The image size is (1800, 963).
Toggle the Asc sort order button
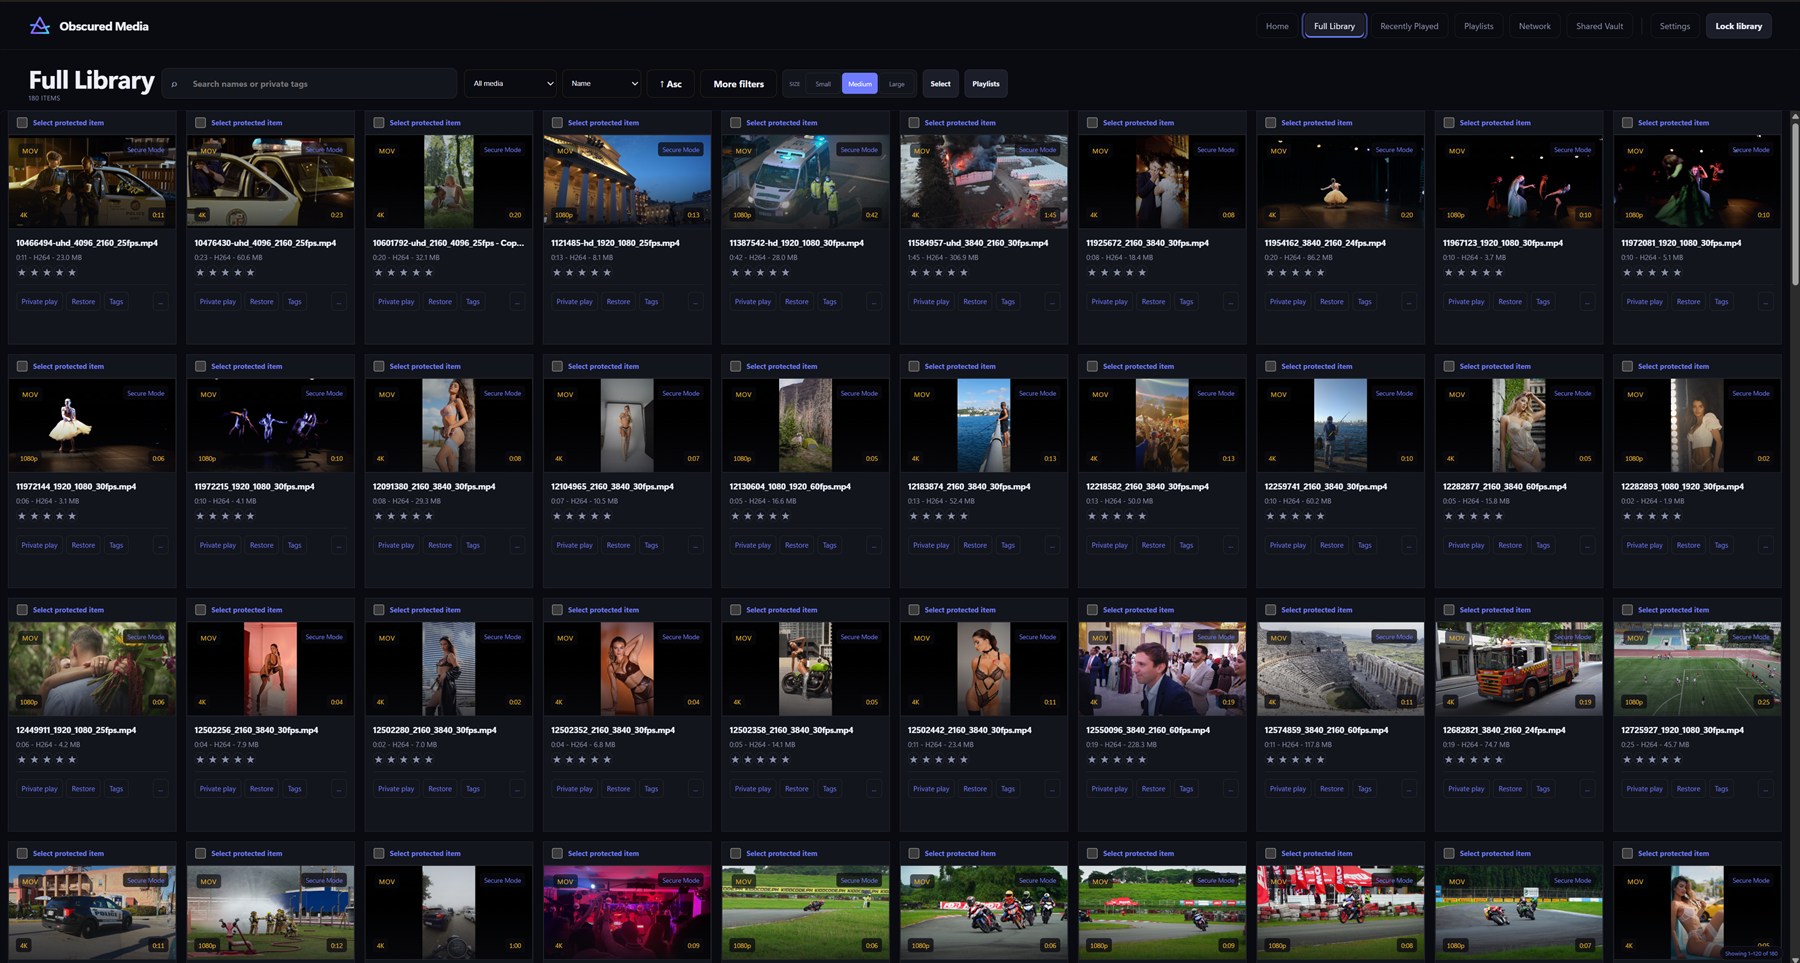671,84
